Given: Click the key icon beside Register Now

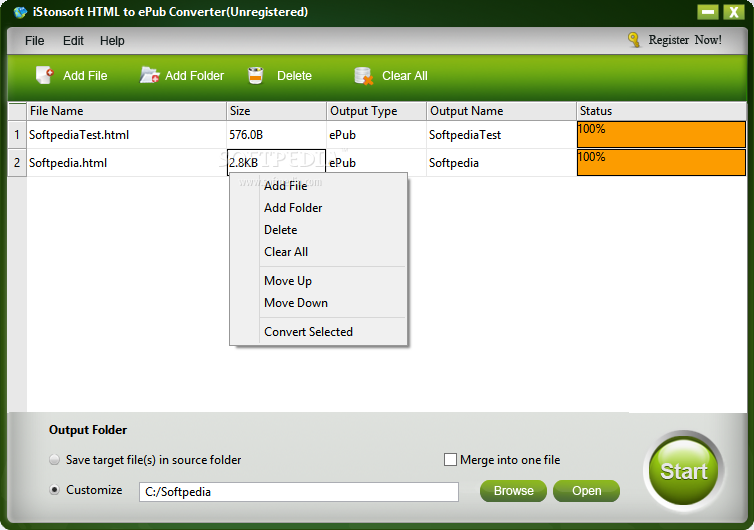Looking at the screenshot, I should (634, 40).
